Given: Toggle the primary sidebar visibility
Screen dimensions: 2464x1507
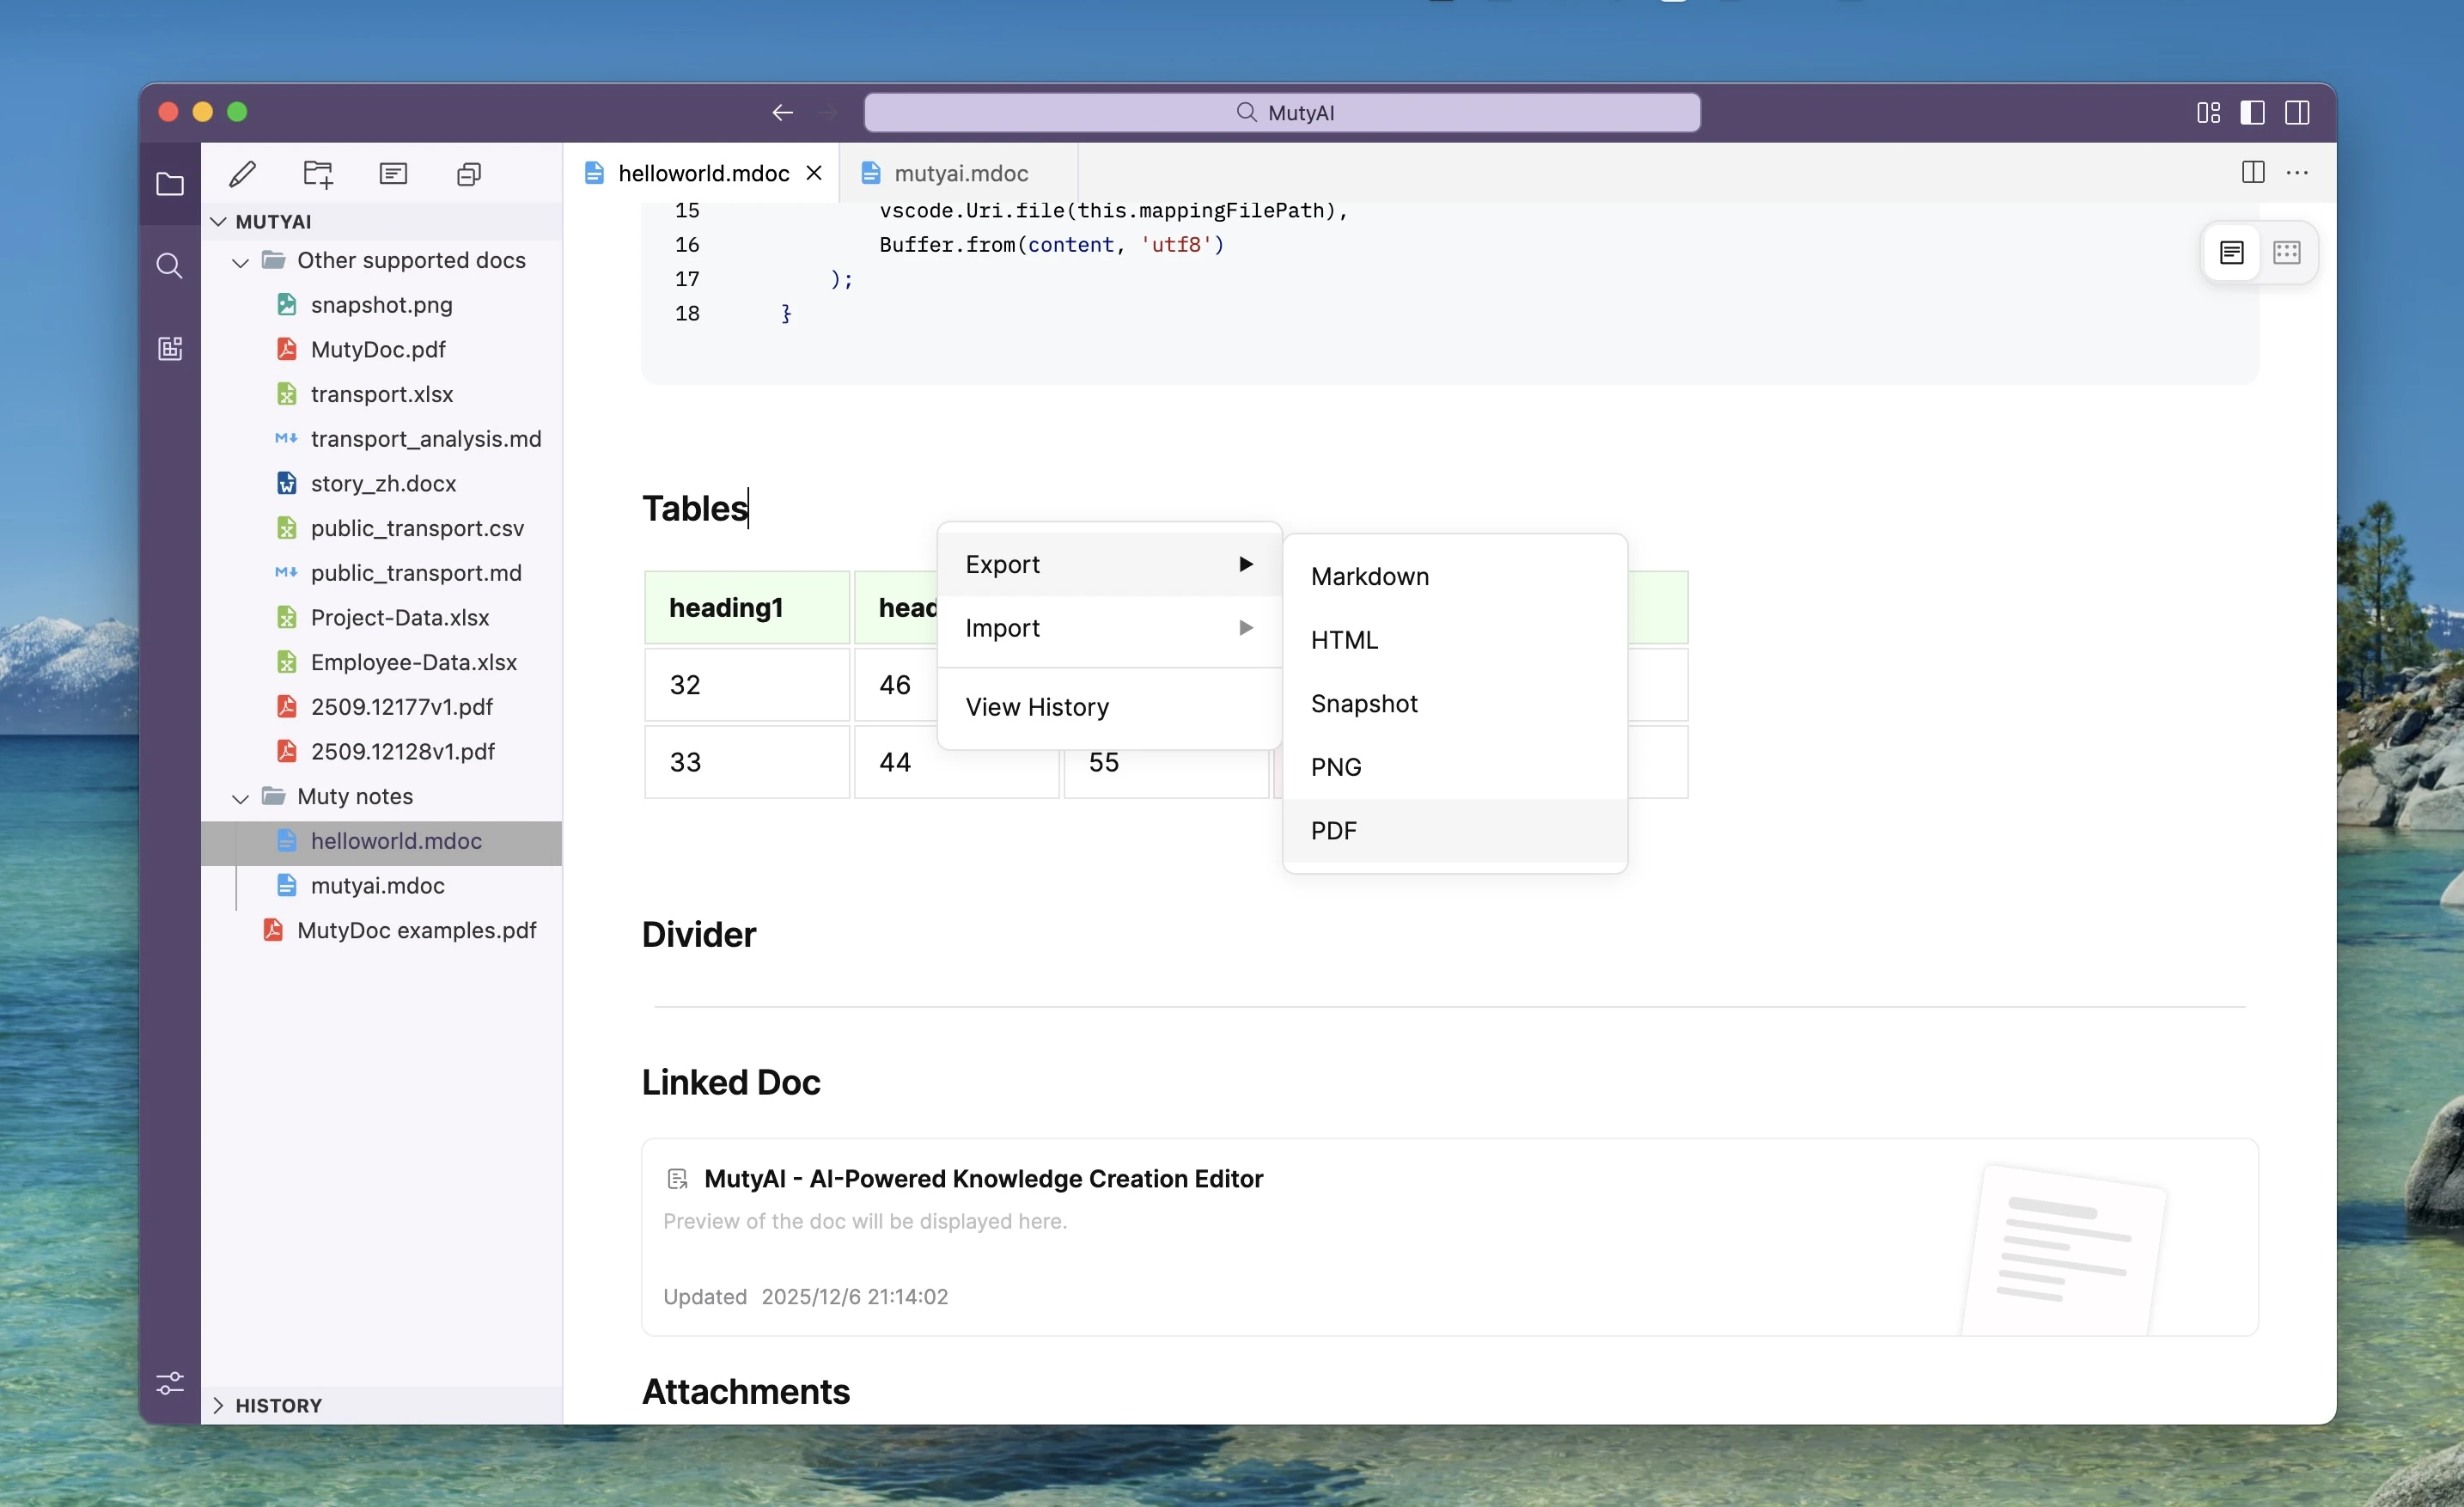Looking at the screenshot, I should coord(2252,112).
